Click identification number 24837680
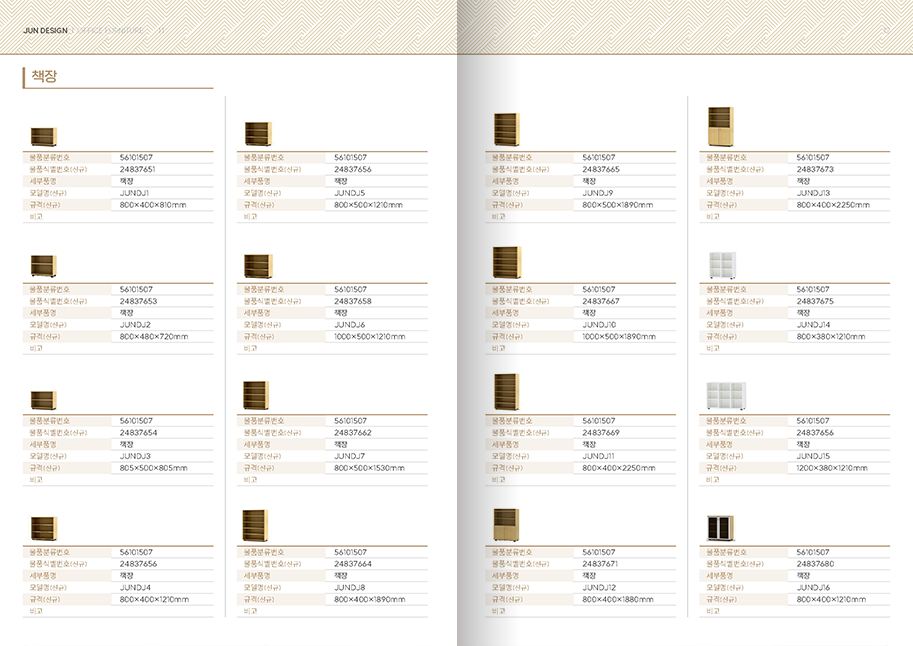 pos(815,564)
